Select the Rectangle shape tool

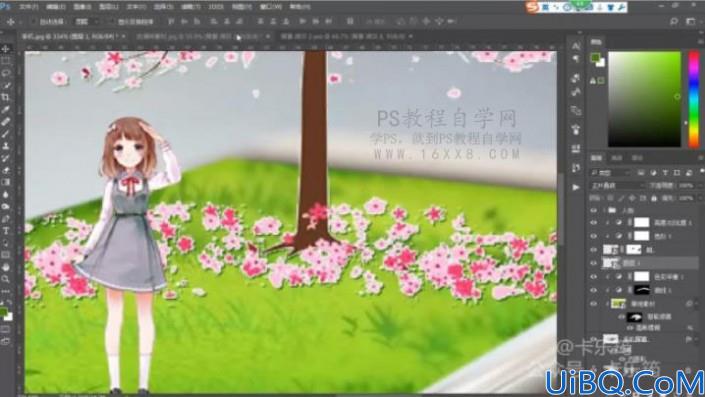(x=6, y=255)
